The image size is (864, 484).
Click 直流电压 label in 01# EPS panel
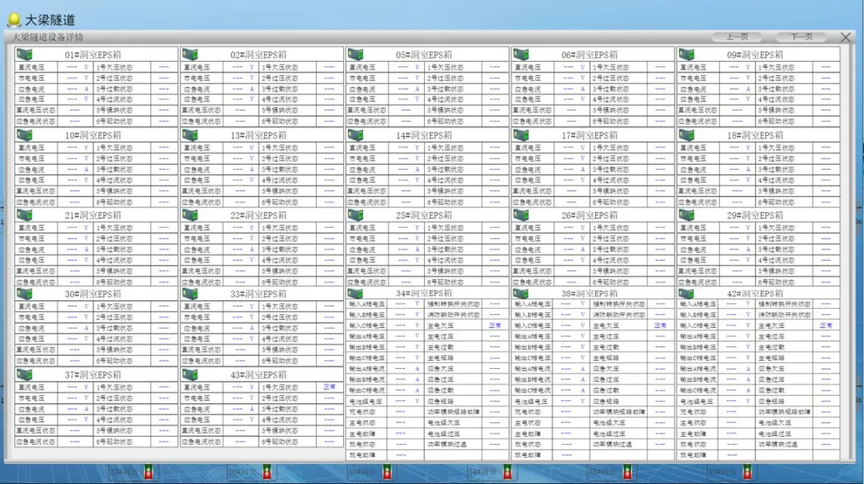coord(31,67)
